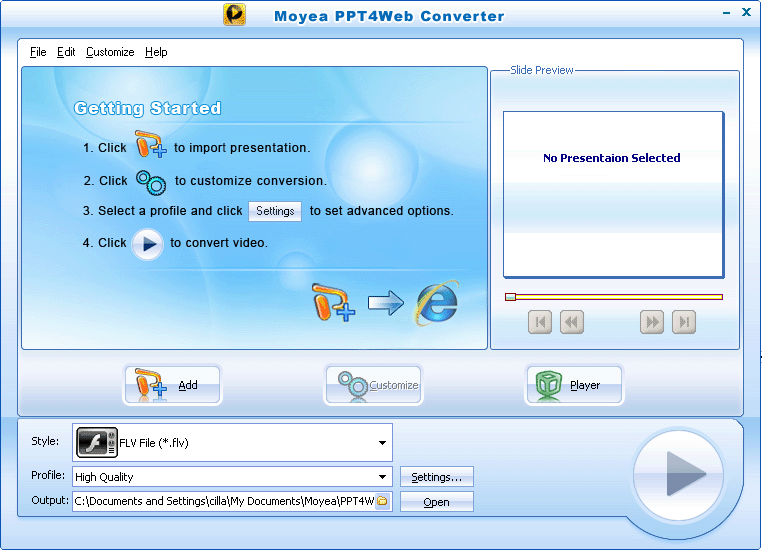Browse output folder with folder icon
This screenshot has height=551, width=762.
(x=382, y=501)
